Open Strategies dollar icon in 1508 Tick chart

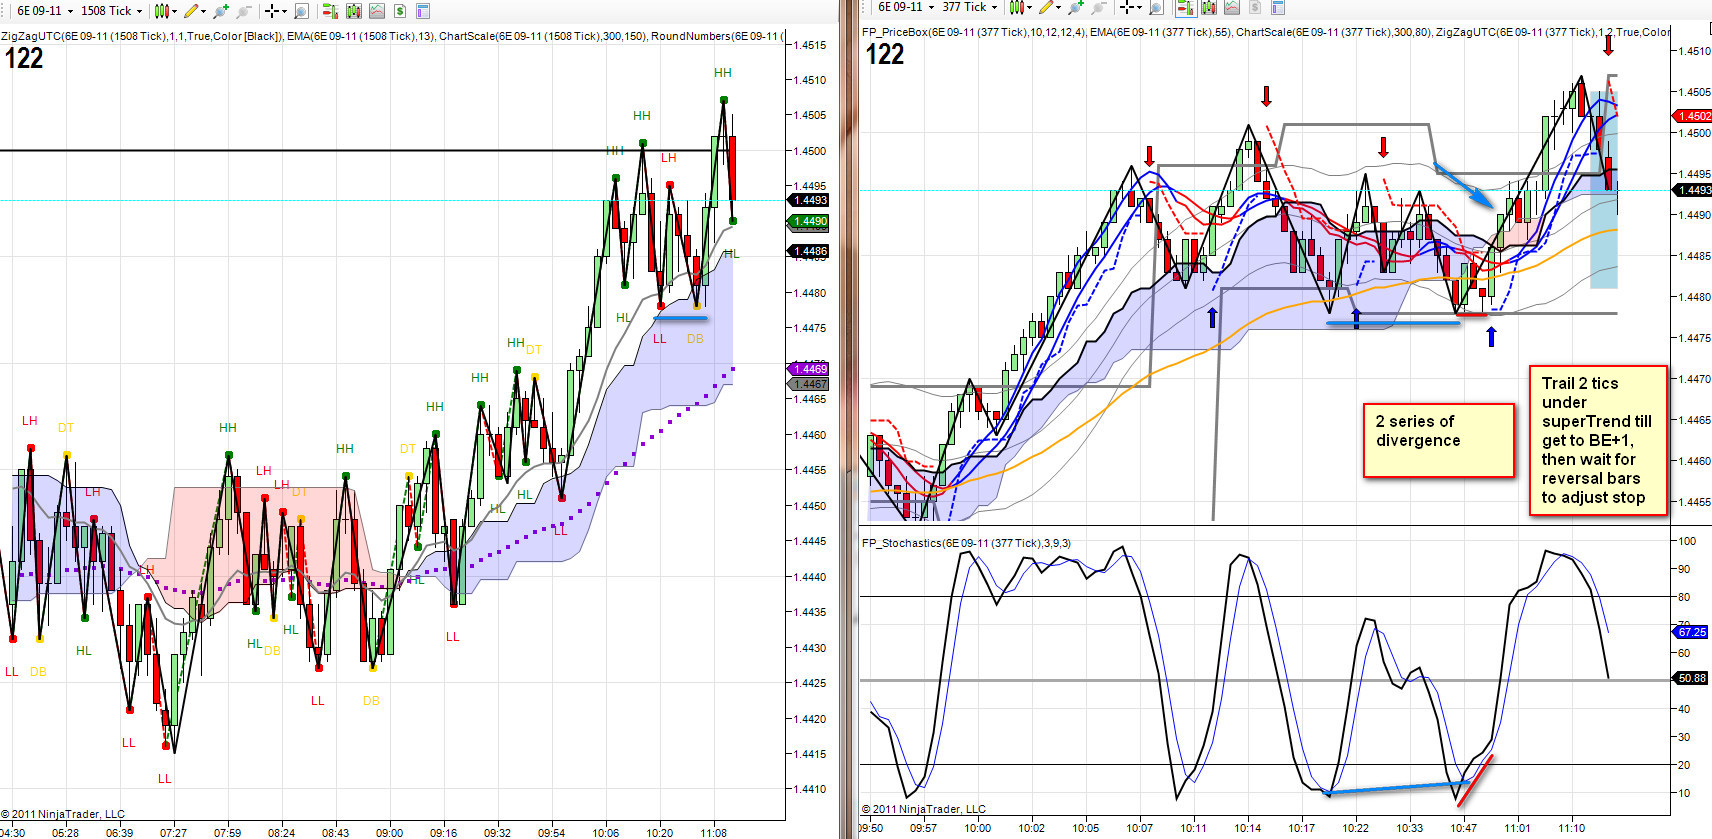399,11
